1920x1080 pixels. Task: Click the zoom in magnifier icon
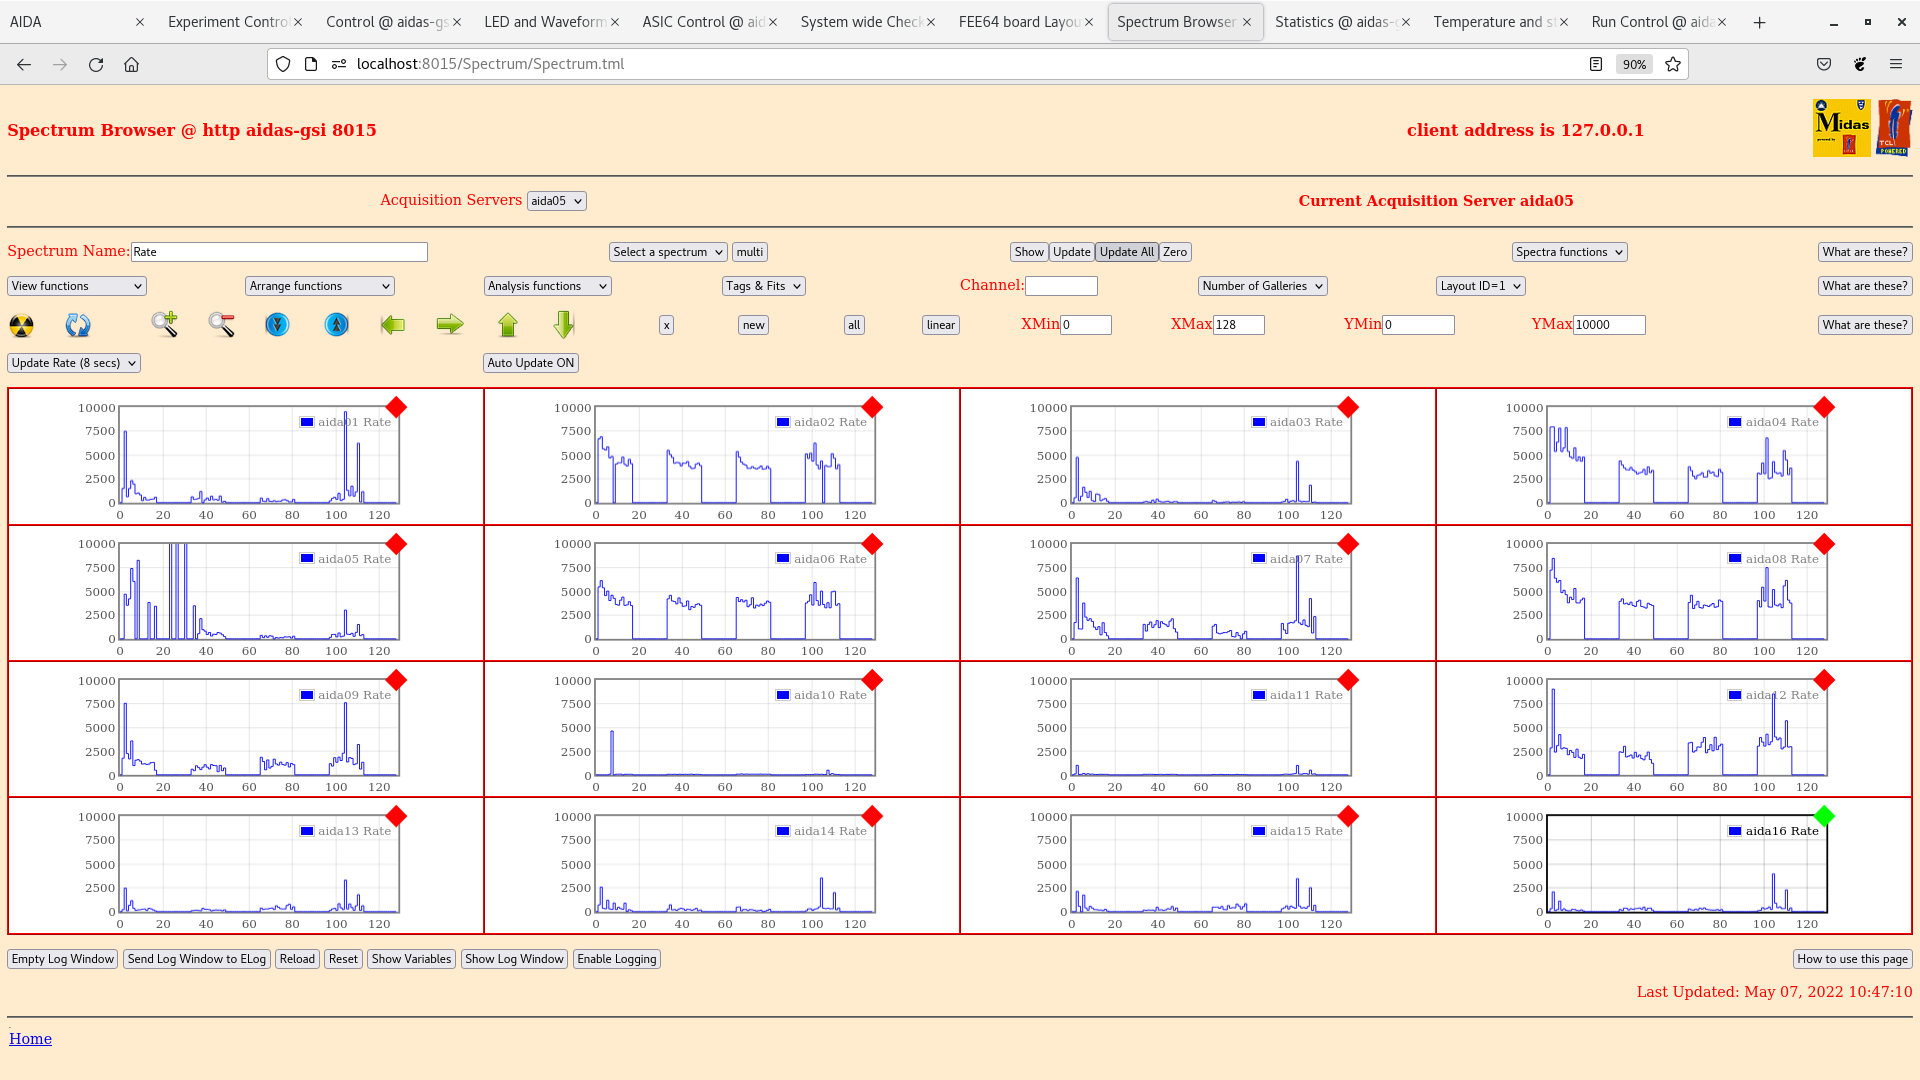point(164,324)
